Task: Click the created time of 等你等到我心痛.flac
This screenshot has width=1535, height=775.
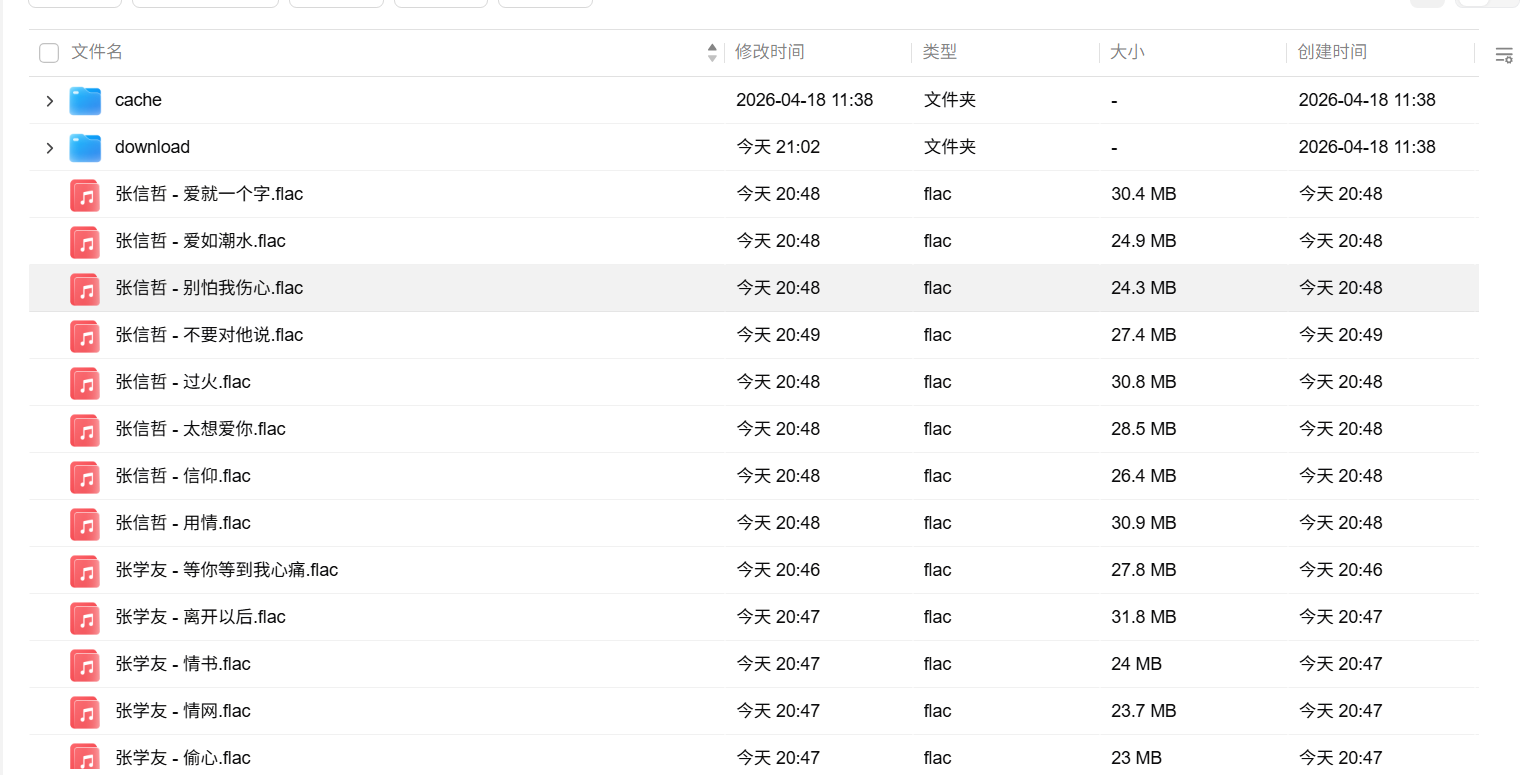Action: pos(1340,570)
